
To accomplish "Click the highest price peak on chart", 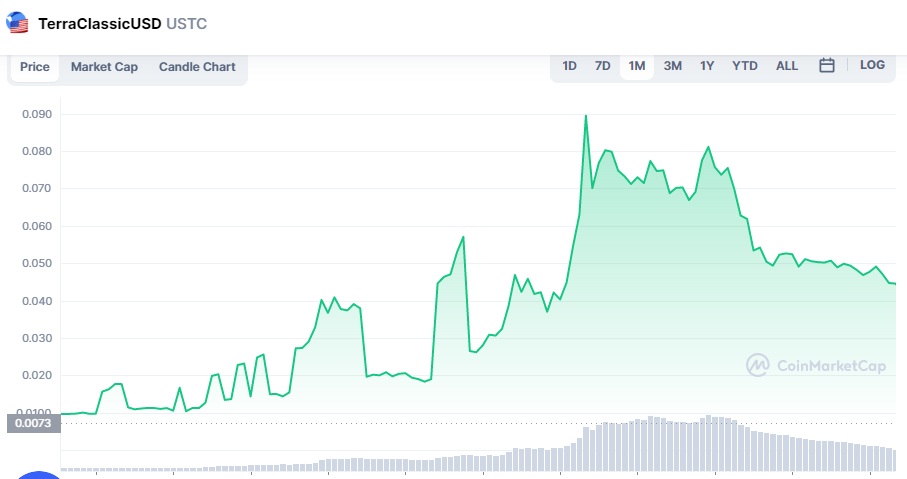I will [x=586, y=116].
